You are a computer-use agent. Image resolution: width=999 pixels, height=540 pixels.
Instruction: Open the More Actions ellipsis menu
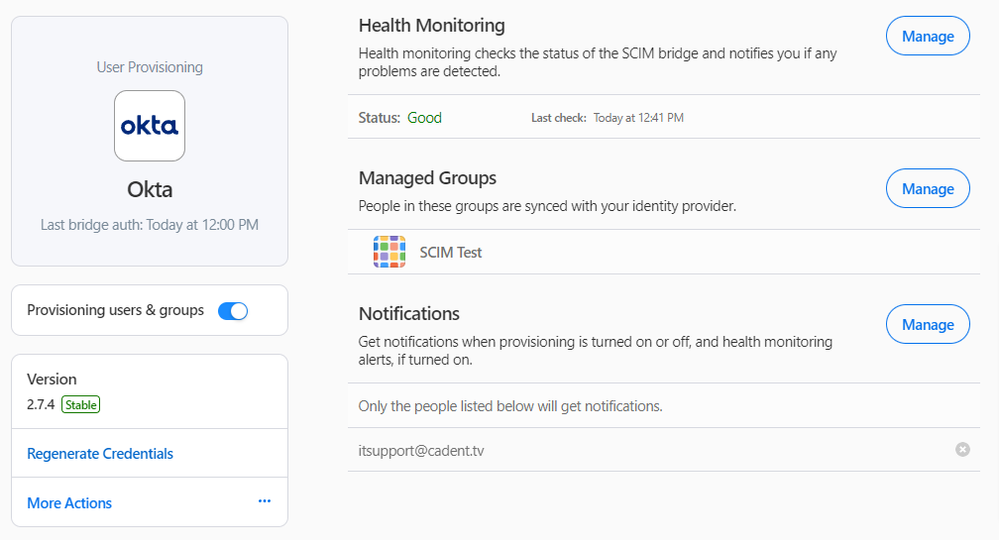[264, 502]
